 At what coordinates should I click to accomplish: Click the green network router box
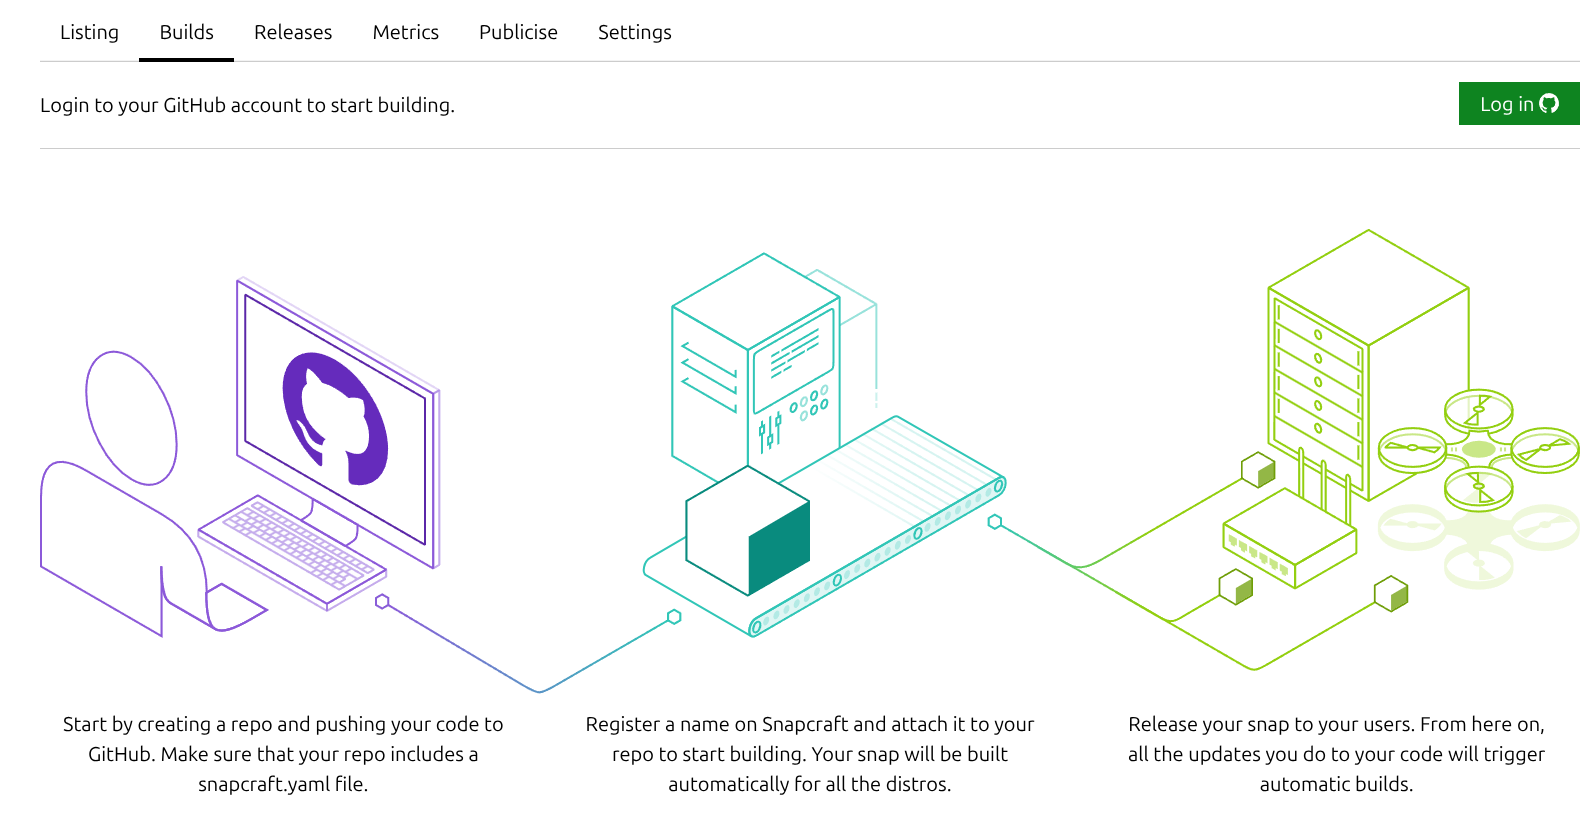(1289, 541)
